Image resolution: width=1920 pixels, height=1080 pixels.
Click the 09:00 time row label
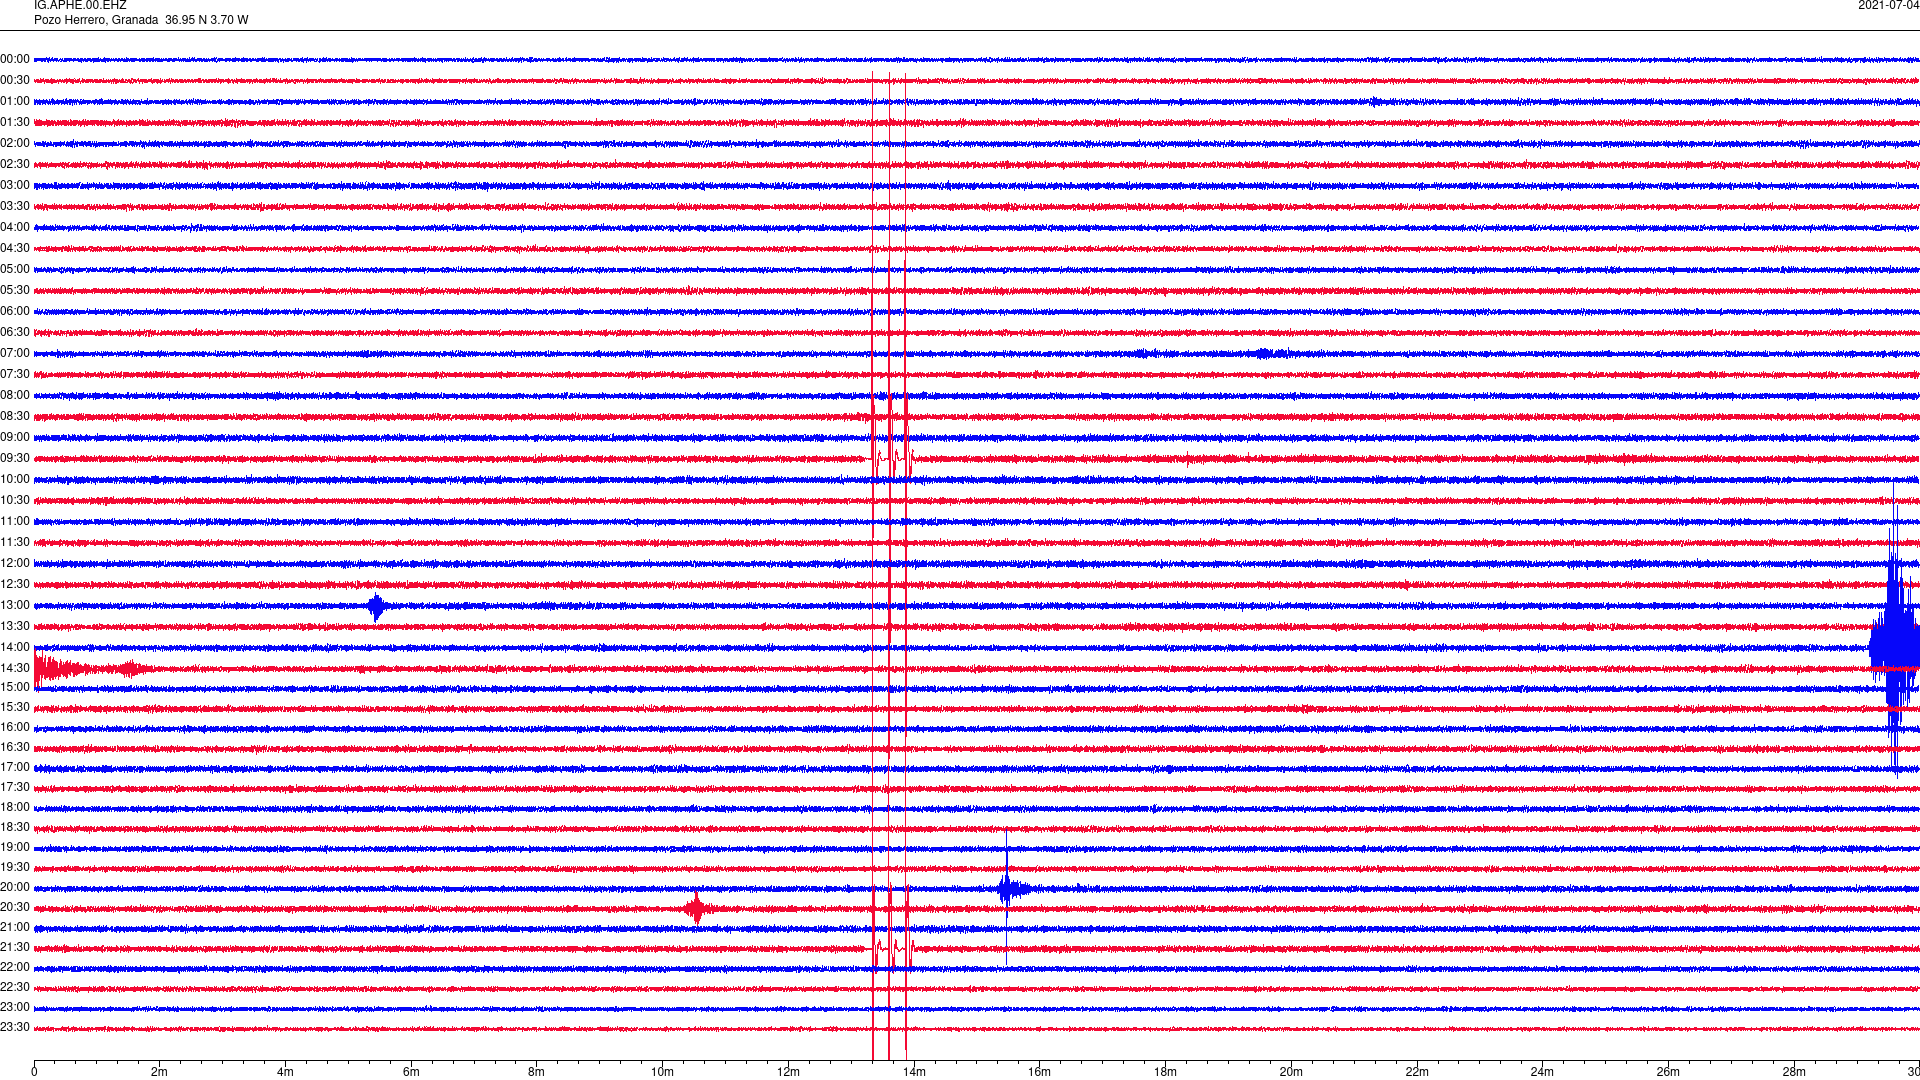pos(15,438)
